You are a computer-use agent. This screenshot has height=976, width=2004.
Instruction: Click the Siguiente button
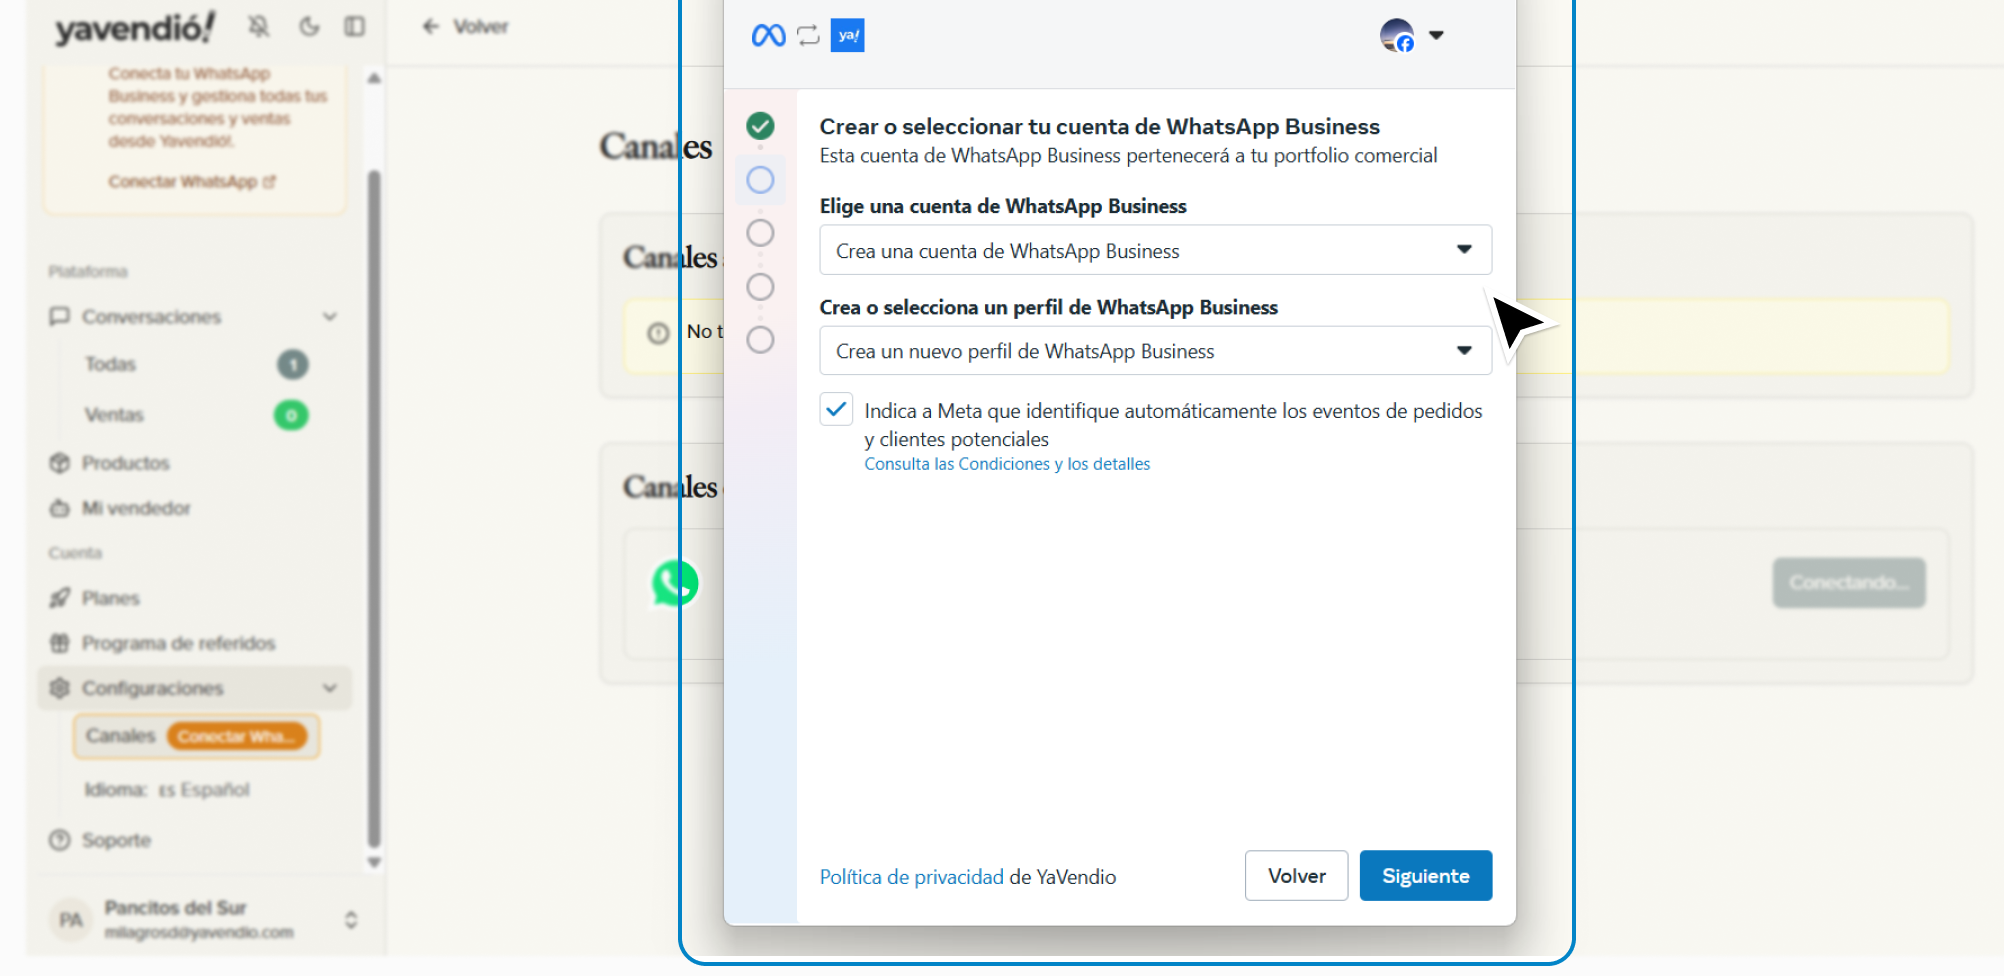(x=1425, y=876)
